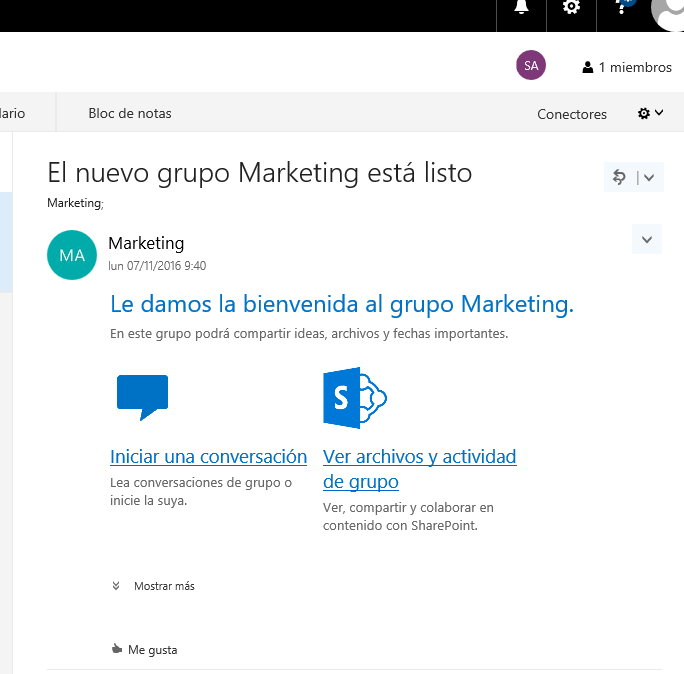The image size is (684, 674).
Task: Click the Marketing sender name
Action: click(146, 243)
